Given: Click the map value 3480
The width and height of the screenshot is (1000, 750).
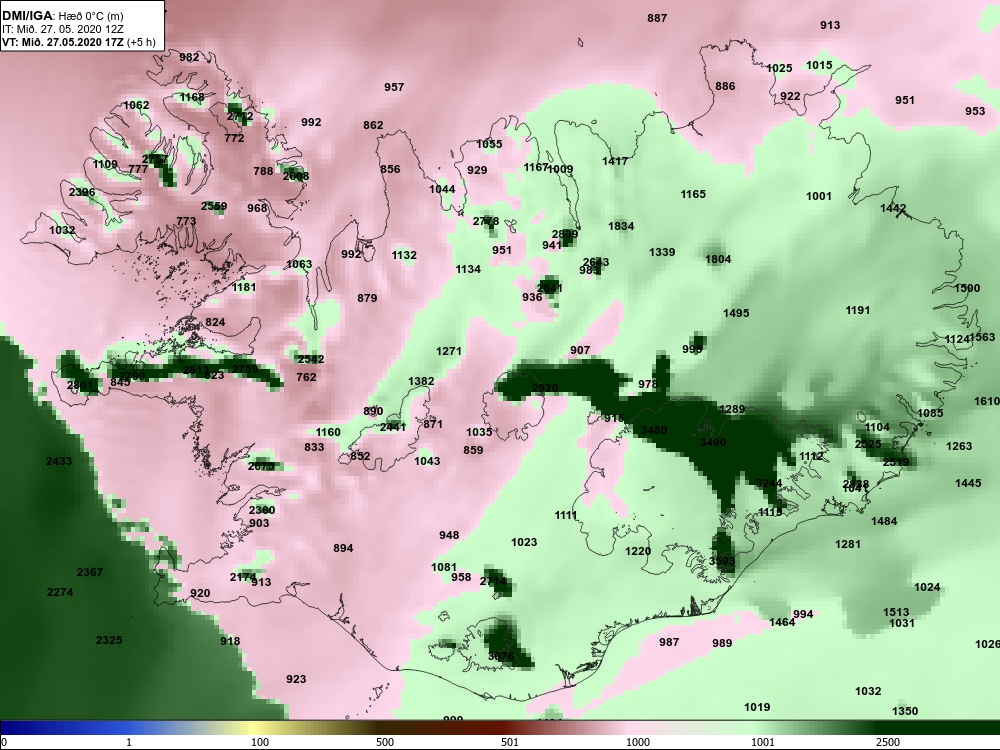Looking at the screenshot, I should coord(654,430).
